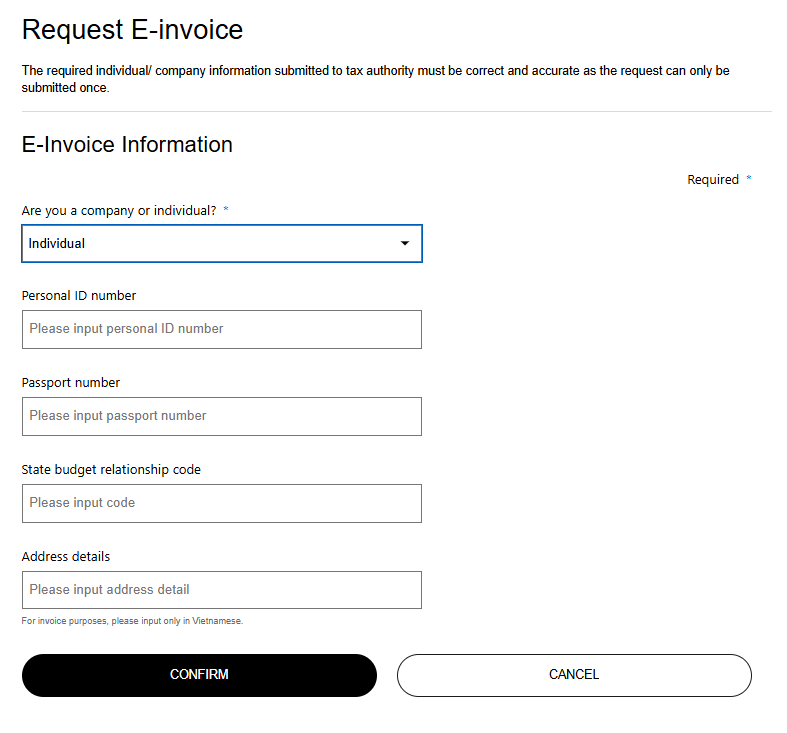Click the asterisk after the company question
The image size is (787, 733).
[x=226, y=210]
